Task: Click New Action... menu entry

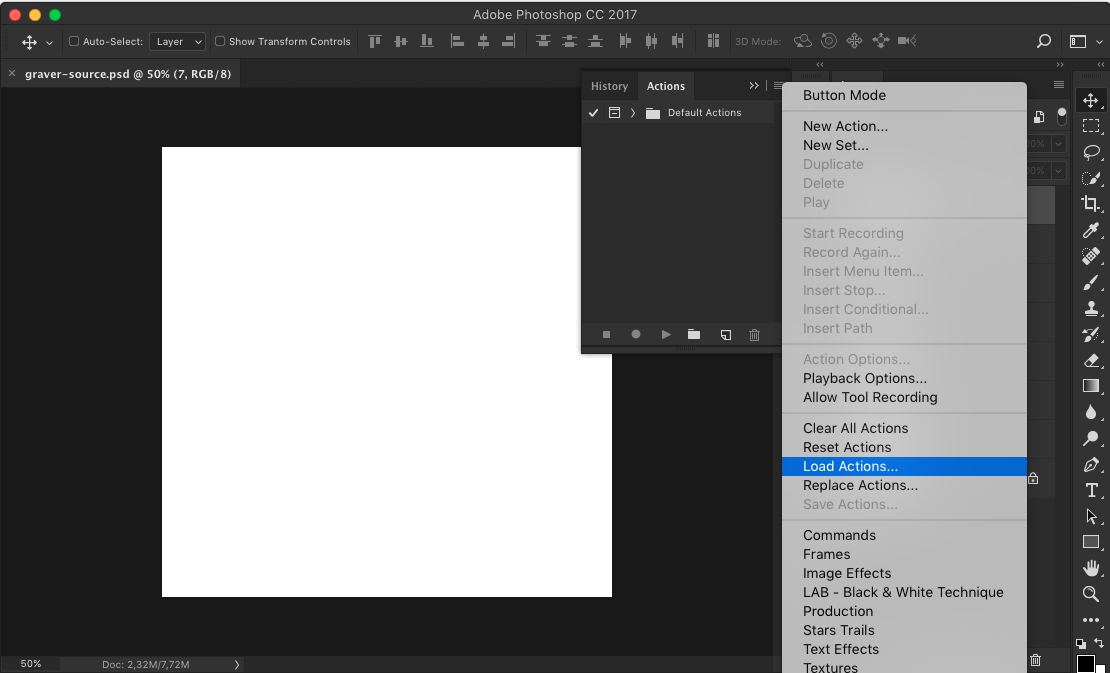Action: click(x=845, y=126)
